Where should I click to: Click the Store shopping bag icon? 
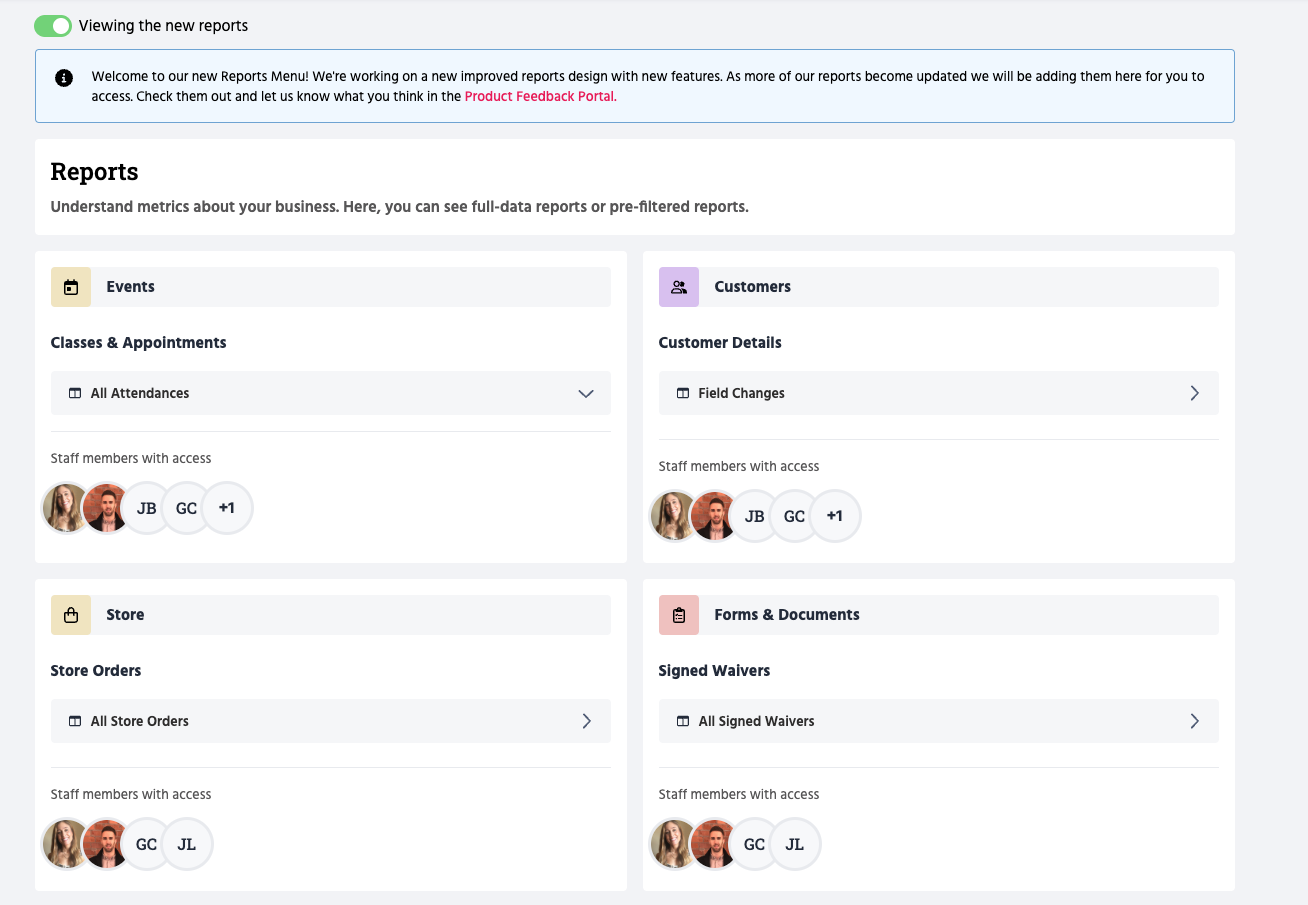coord(71,615)
